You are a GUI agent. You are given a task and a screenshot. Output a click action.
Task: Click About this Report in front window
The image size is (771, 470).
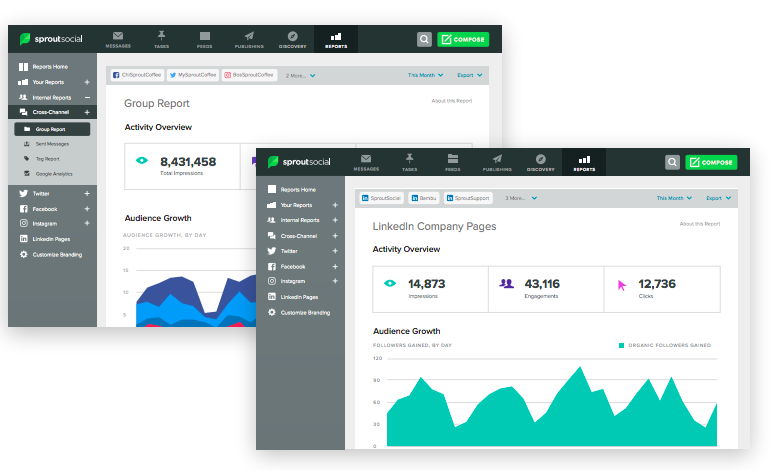tap(700, 224)
